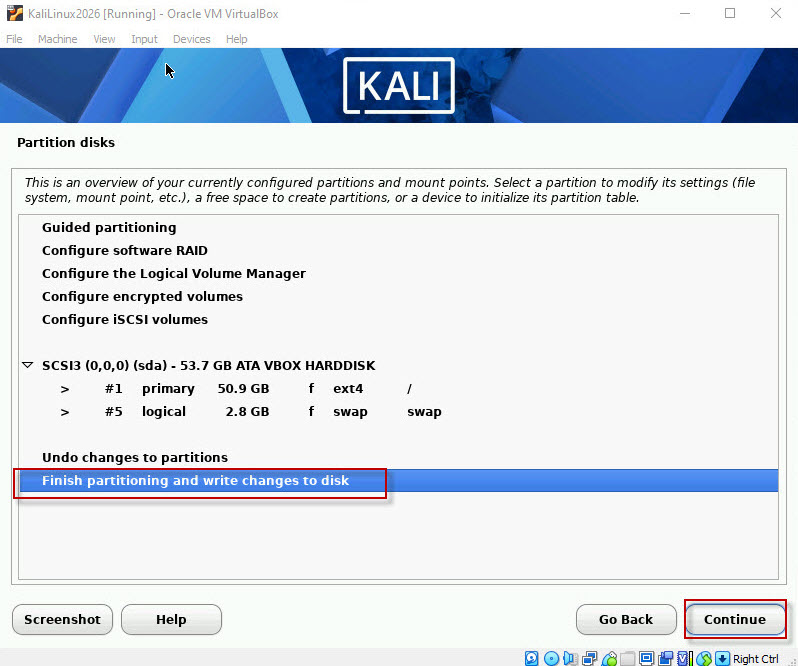Click the Go Back button
Image resolution: width=798 pixels, height=666 pixels.
(626, 619)
